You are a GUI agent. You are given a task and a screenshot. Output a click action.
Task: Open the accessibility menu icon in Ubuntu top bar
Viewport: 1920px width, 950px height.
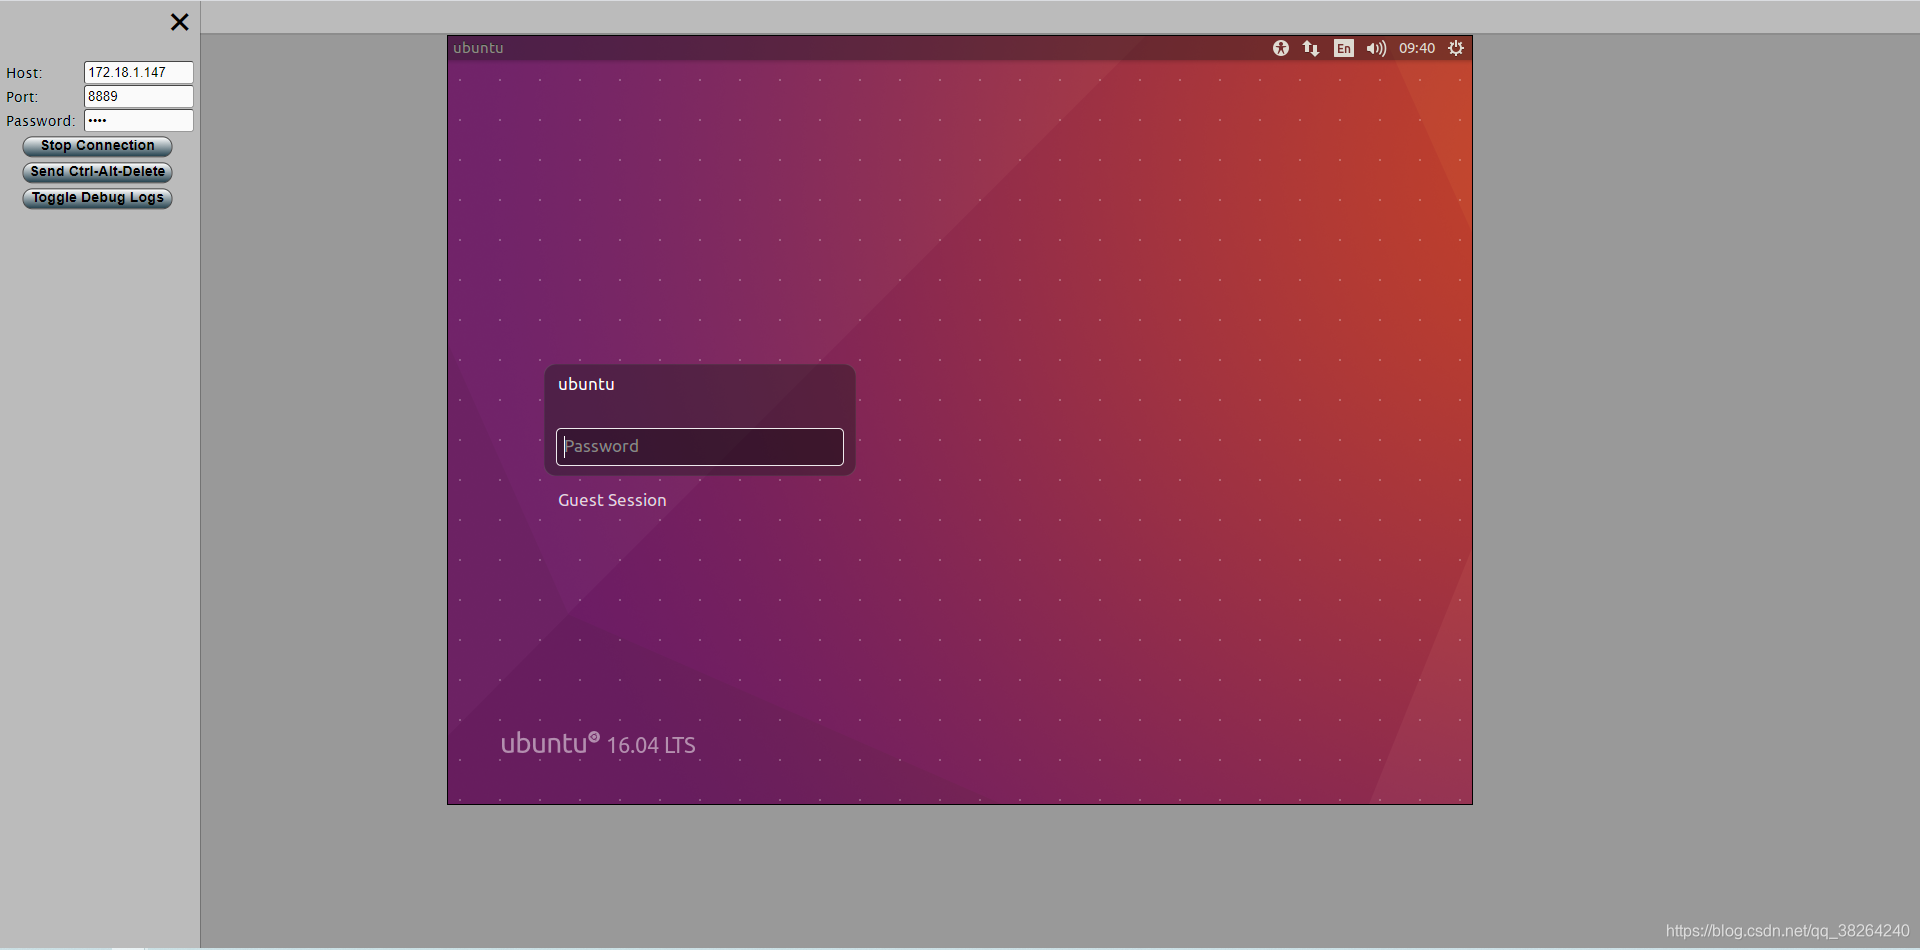click(1280, 48)
